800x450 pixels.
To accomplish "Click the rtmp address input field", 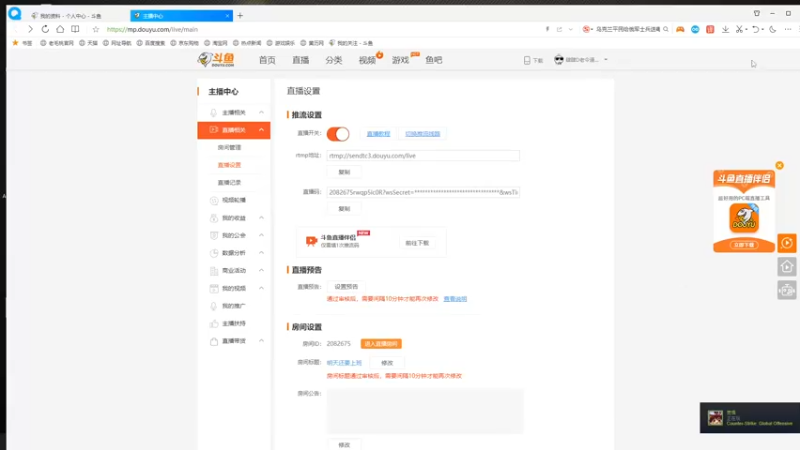I will (423, 156).
